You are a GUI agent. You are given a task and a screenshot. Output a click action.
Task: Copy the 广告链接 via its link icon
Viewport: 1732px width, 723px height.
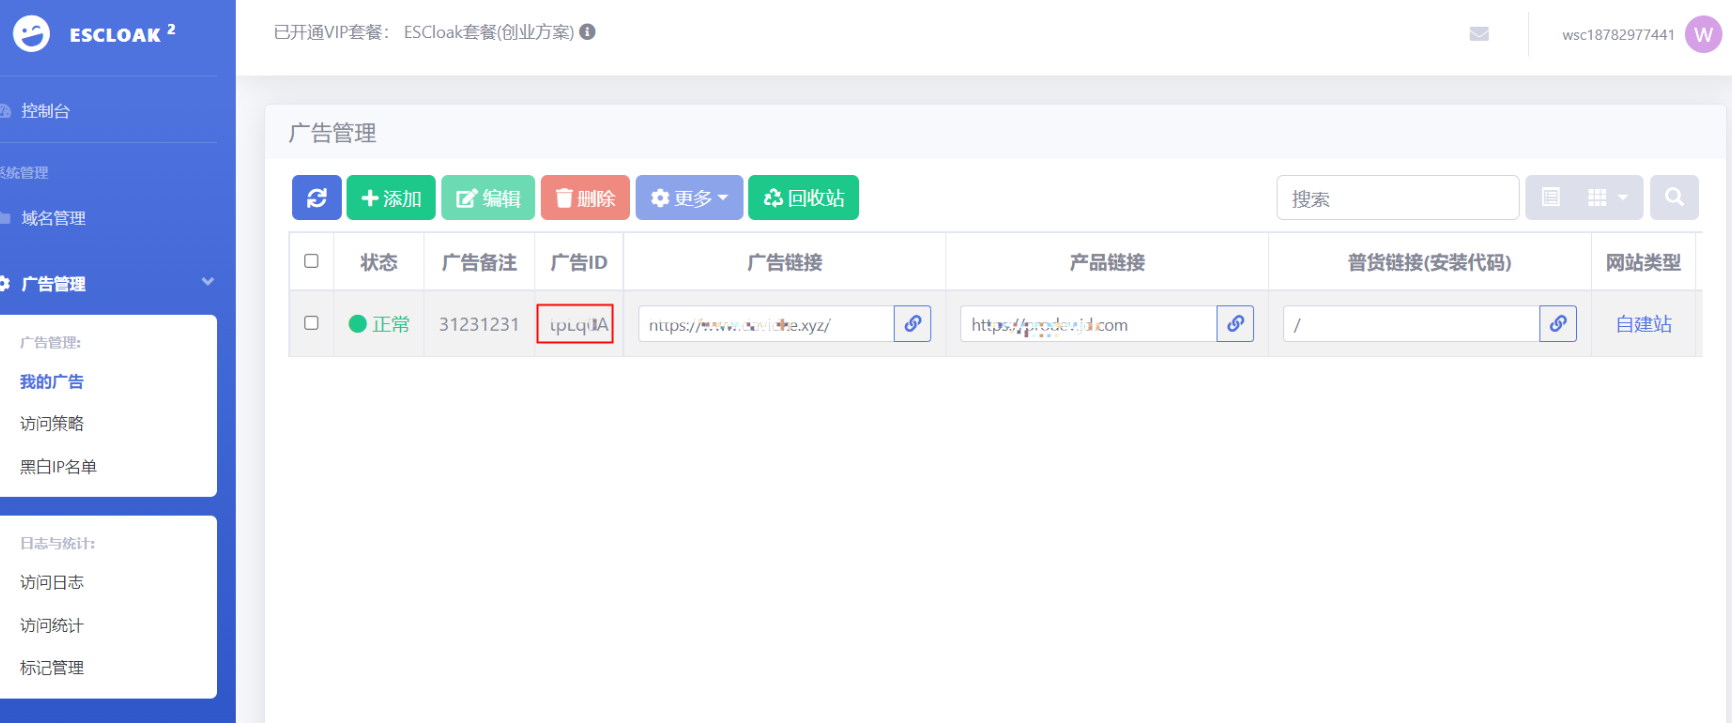tap(913, 324)
